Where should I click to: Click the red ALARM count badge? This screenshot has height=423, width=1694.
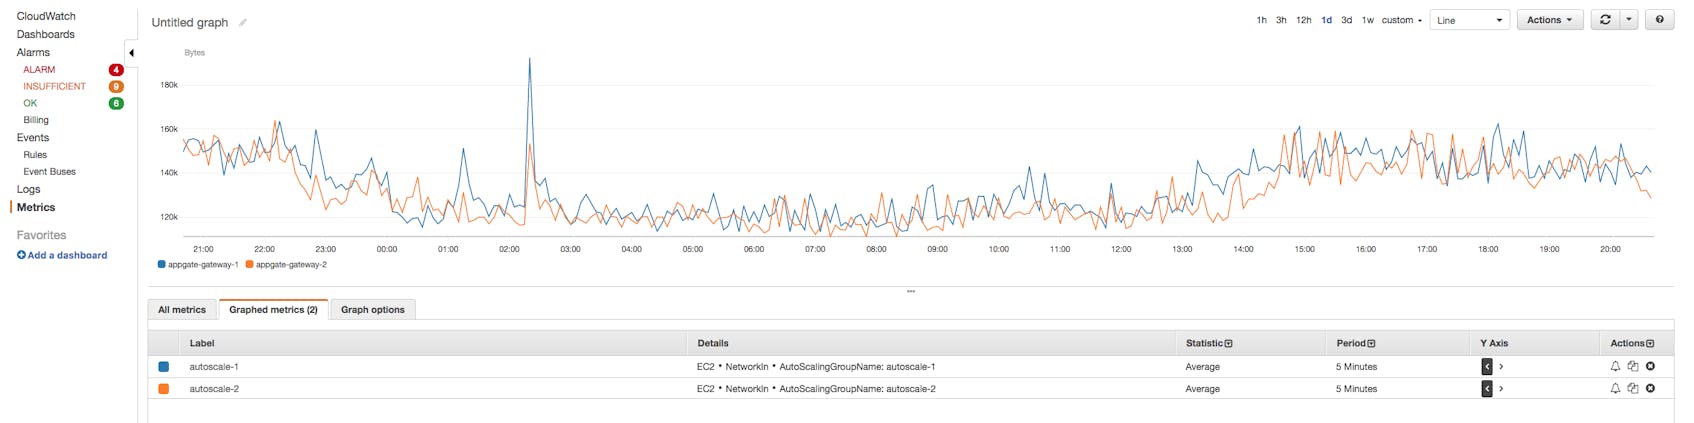(x=116, y=70)
